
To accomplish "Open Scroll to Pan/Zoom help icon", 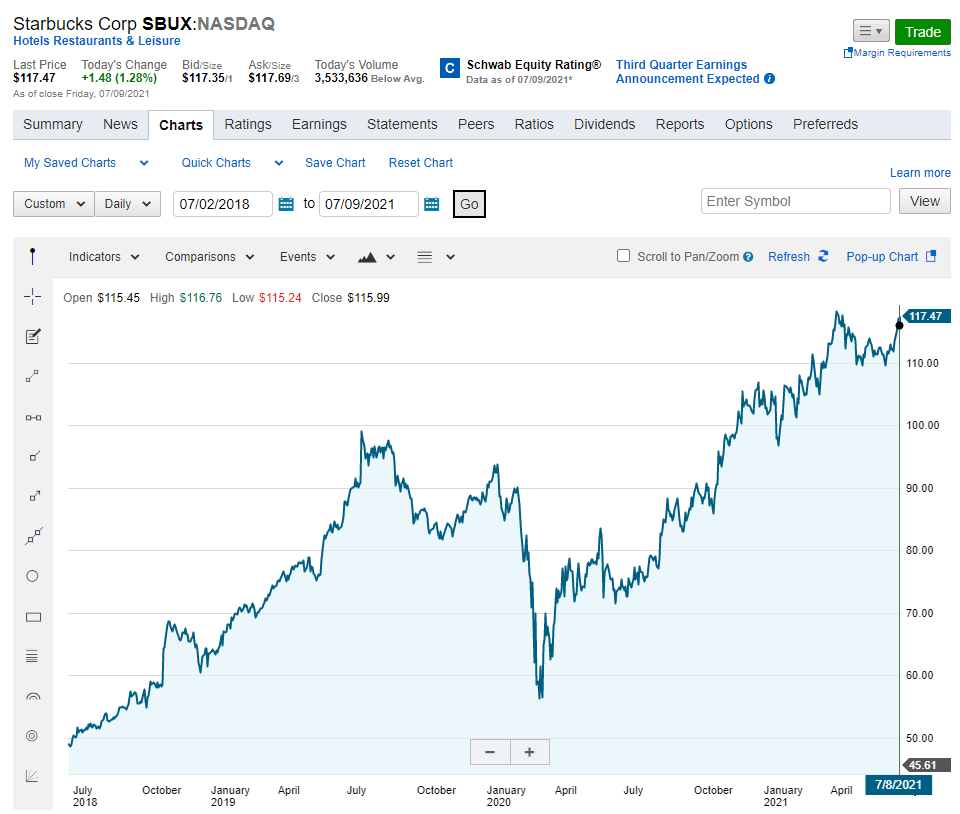I will (748, 257).
